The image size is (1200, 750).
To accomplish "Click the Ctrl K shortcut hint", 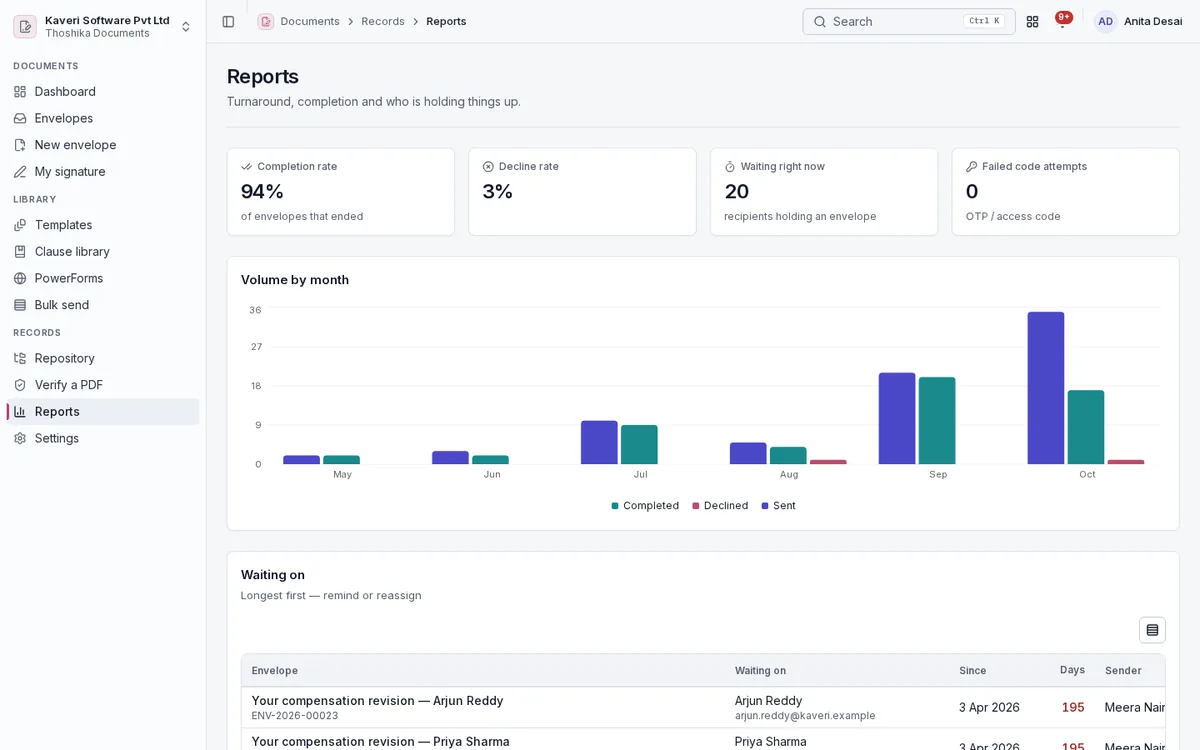I will [984, 21].
